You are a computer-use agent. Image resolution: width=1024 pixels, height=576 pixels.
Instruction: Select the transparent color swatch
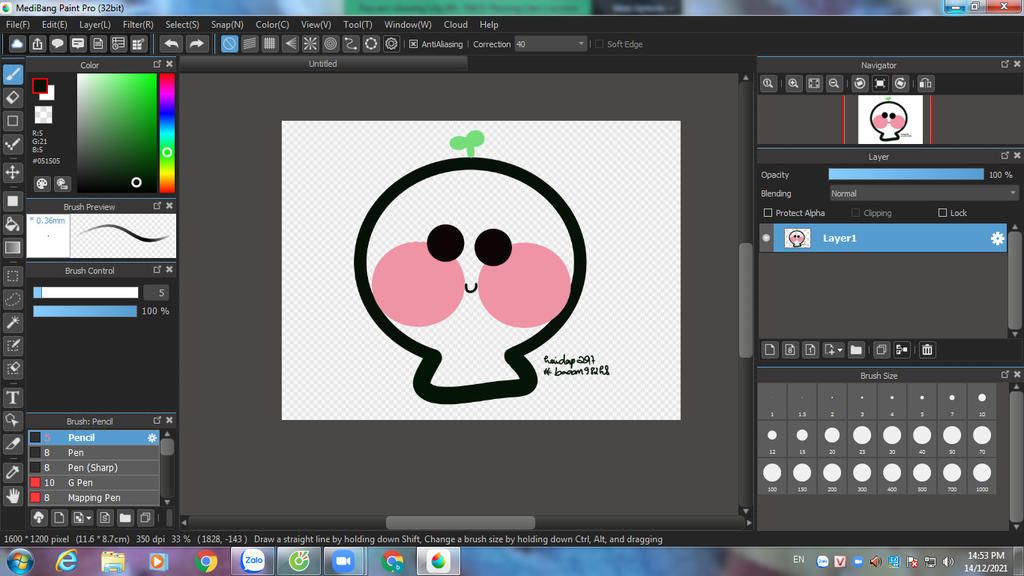click(x=43, y=115)
